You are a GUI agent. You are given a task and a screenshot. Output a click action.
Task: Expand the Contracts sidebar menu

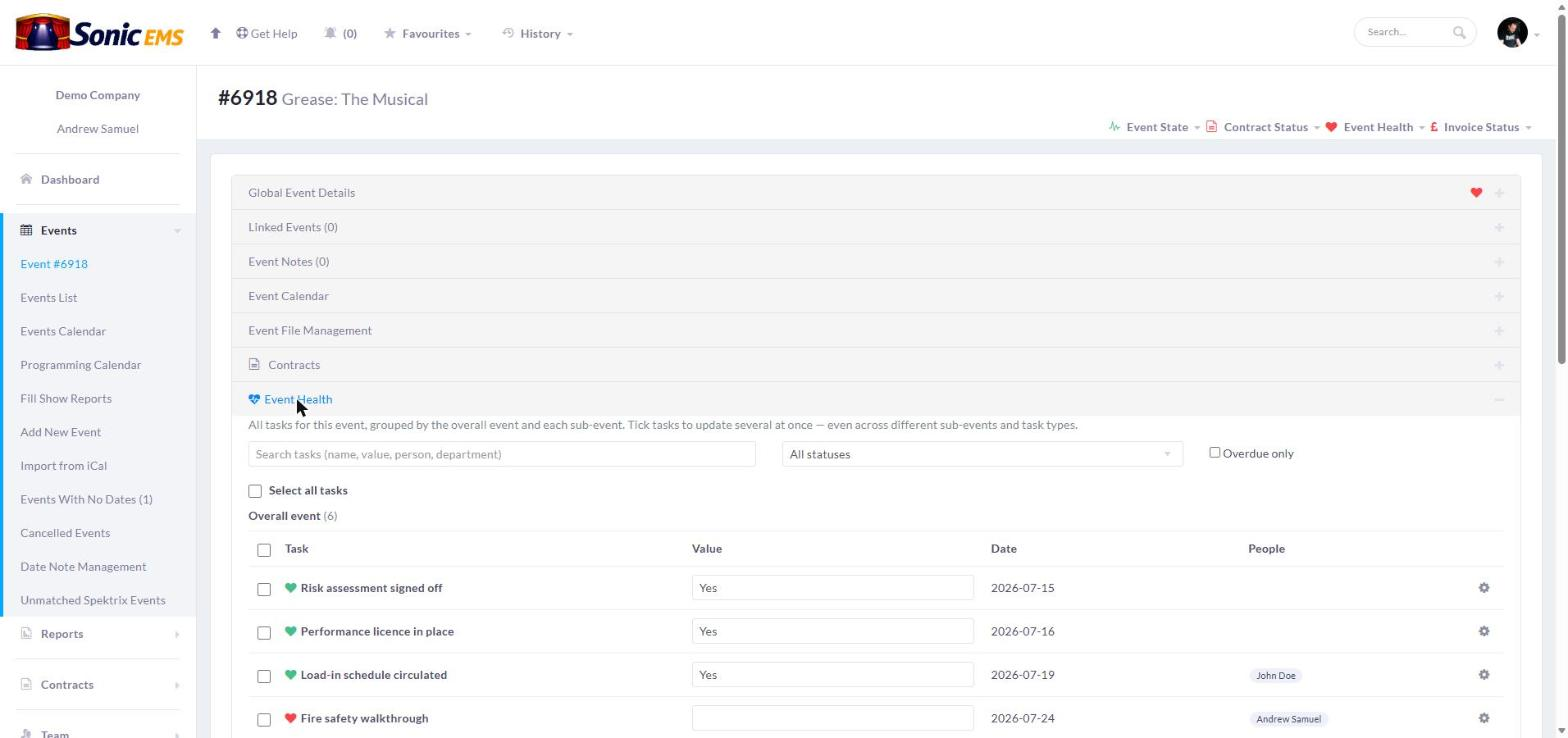coord(99,685)
